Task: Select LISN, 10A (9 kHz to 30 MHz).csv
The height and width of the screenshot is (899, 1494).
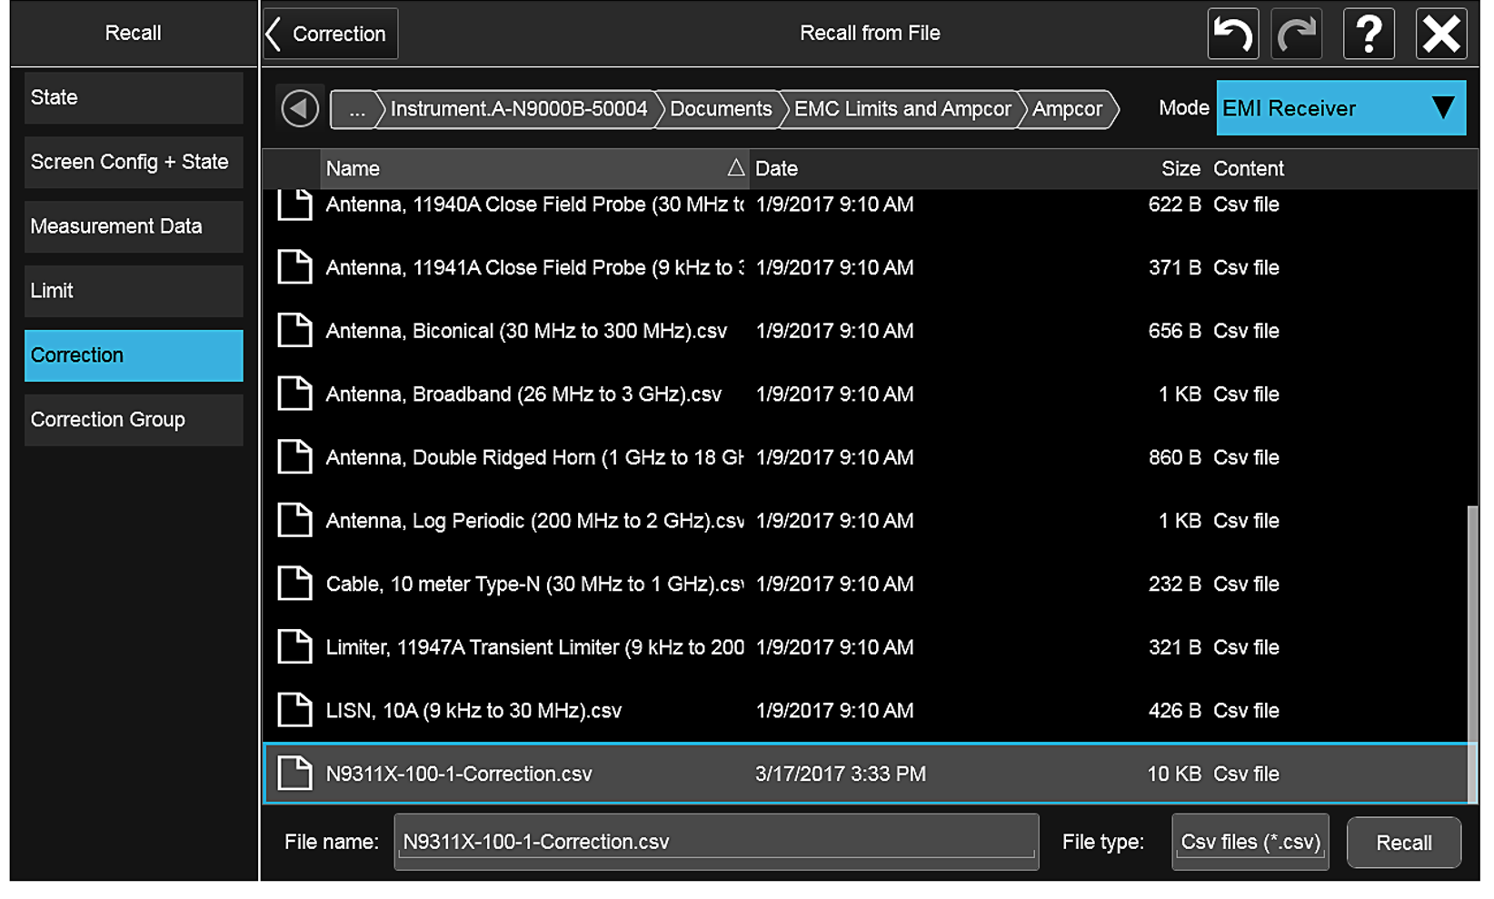Action: (x=474, y=711)
